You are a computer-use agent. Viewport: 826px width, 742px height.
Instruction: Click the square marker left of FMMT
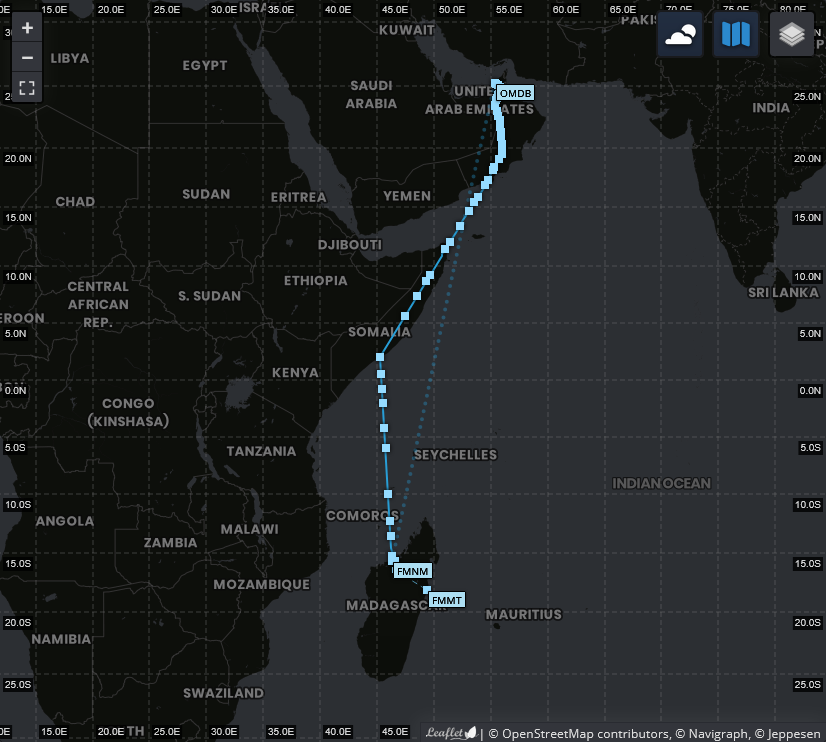427,591
